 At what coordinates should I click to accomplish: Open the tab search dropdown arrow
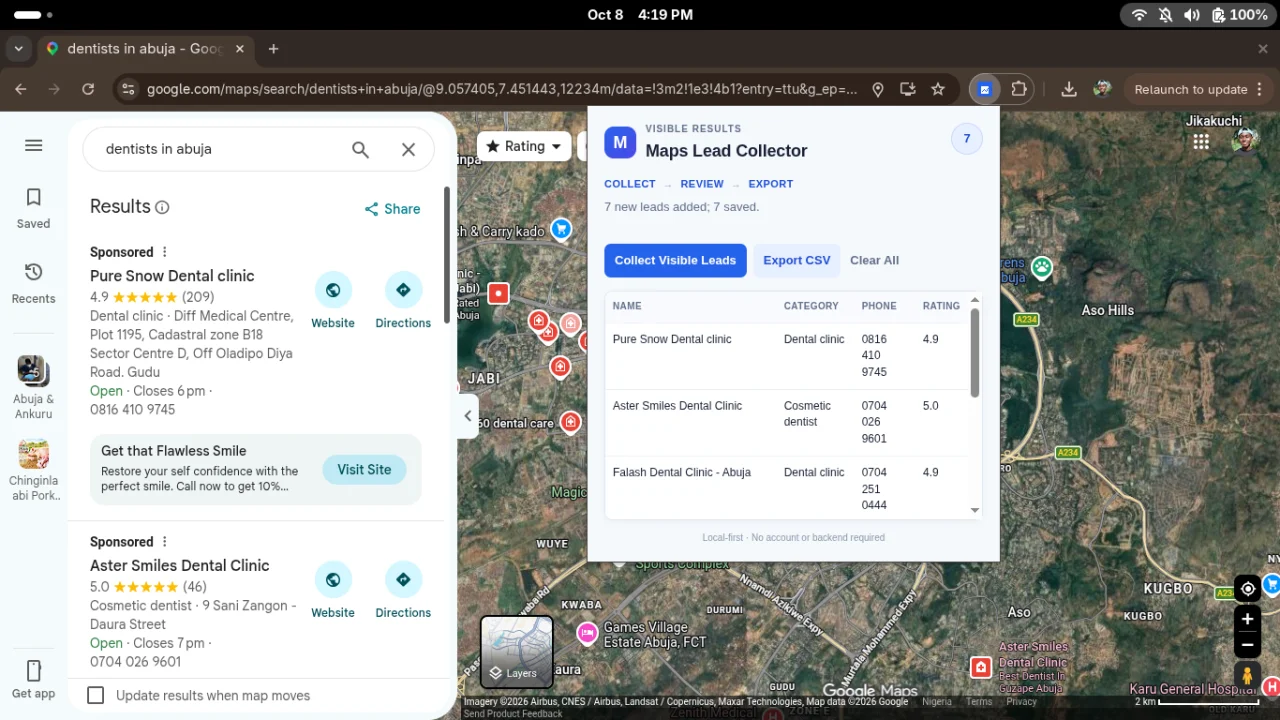coord(18,49)
